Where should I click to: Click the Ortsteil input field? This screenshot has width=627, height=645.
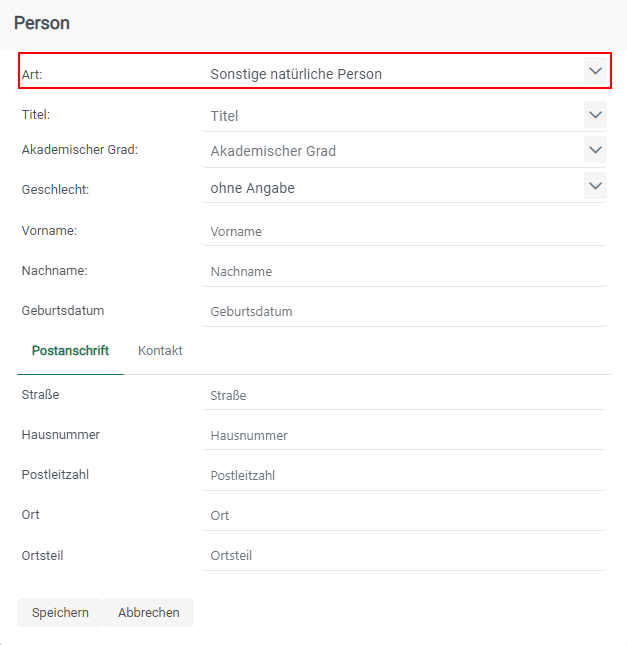[x=403, y=556]
